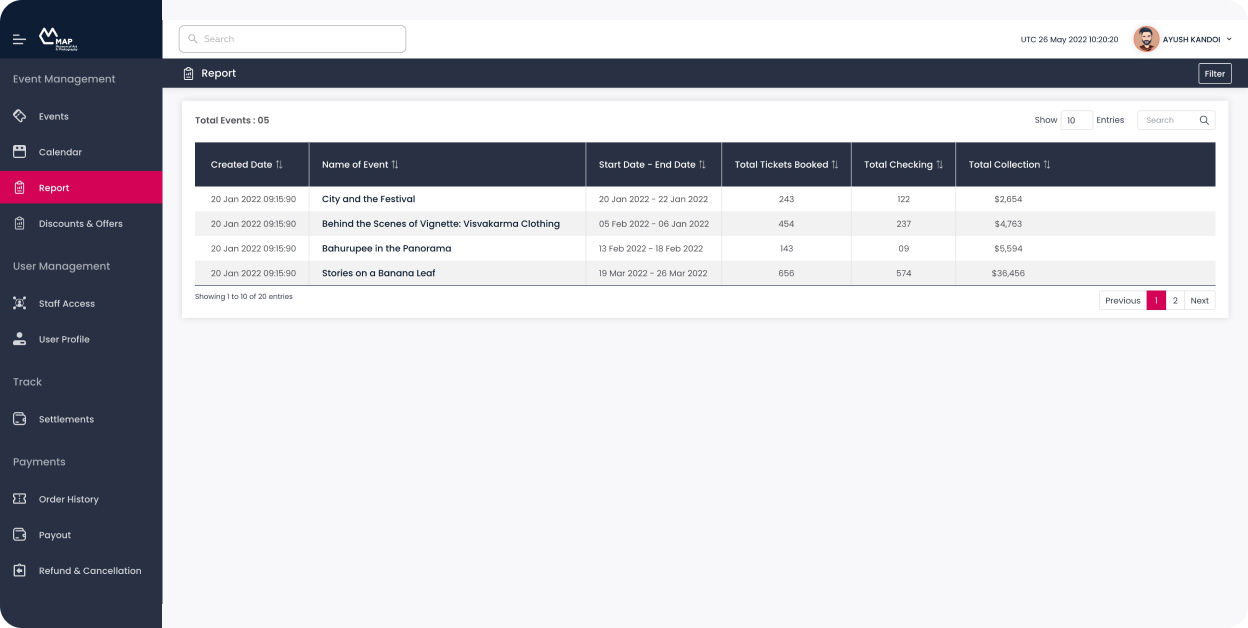Open the Payout menu item
Image resolution: width=1248 pixels, height=628 pixels.
pyautogui.click(x=55, y=535)
